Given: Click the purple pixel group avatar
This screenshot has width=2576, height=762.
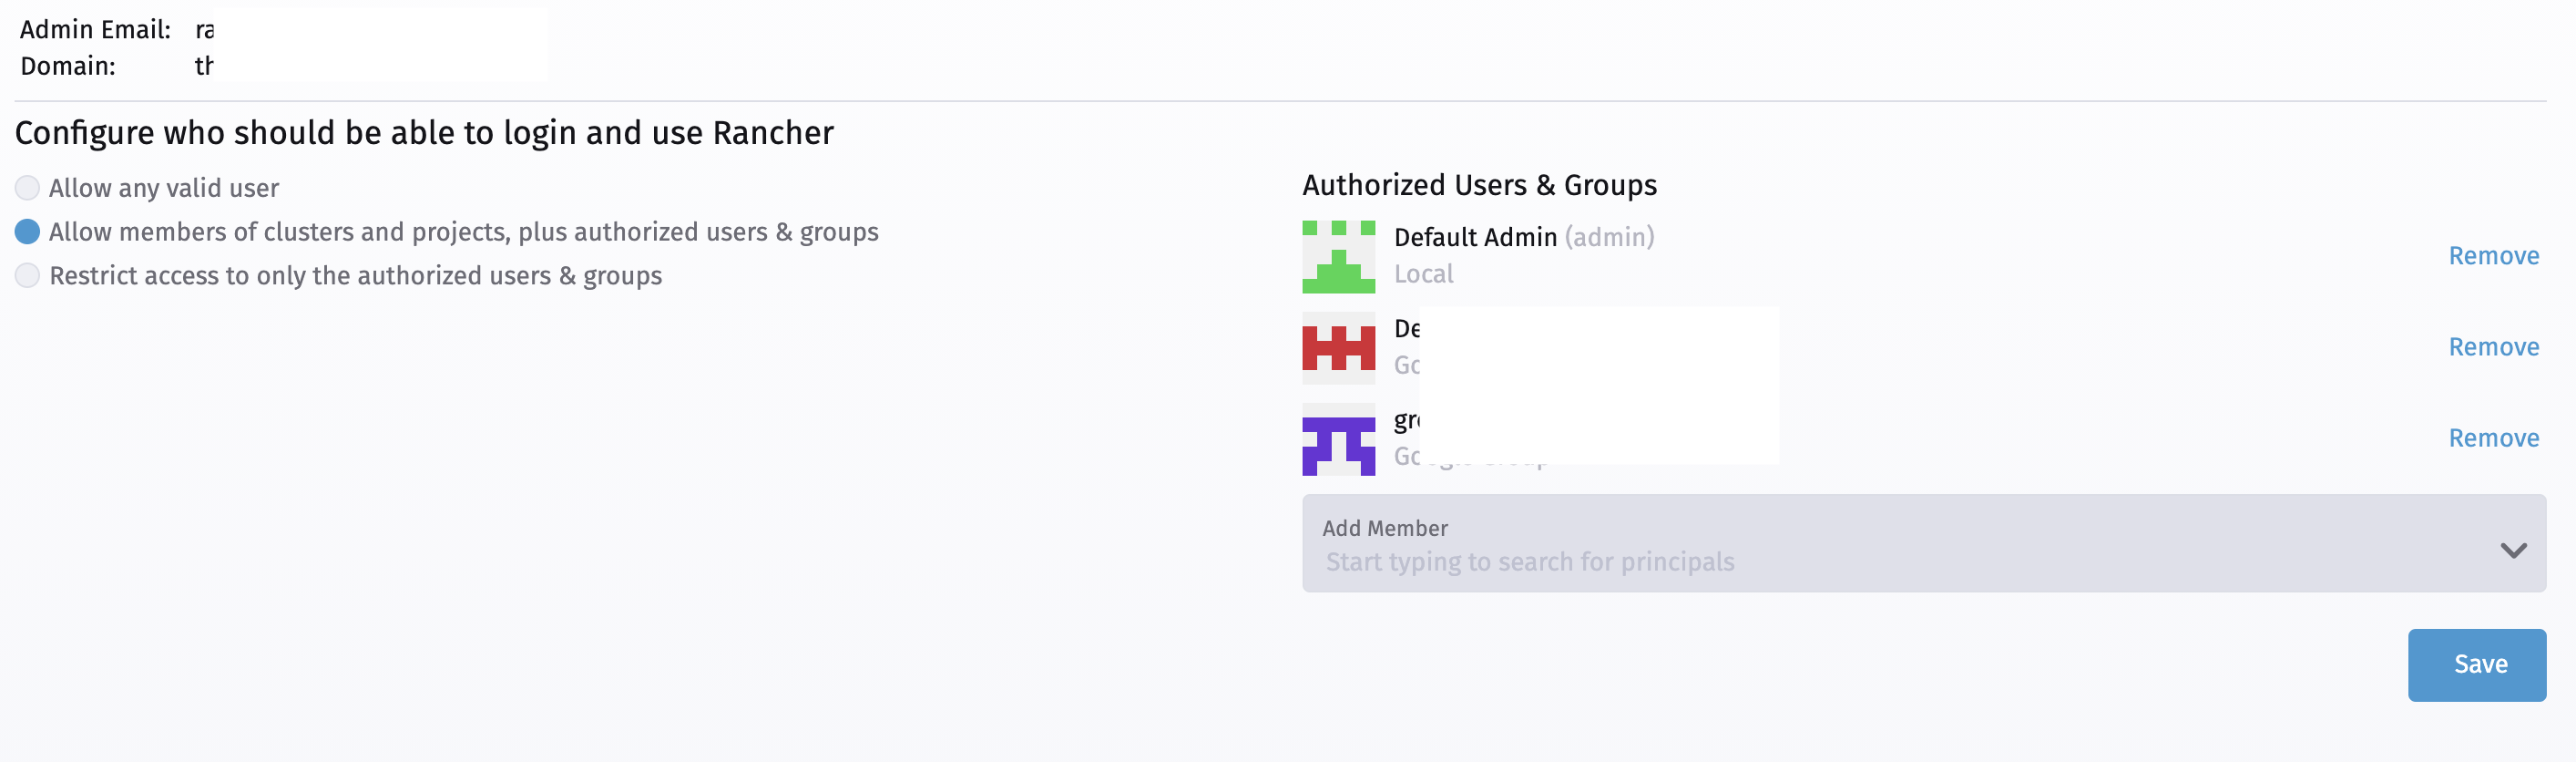Looking at the screenshot, I should click(1338, 439).
